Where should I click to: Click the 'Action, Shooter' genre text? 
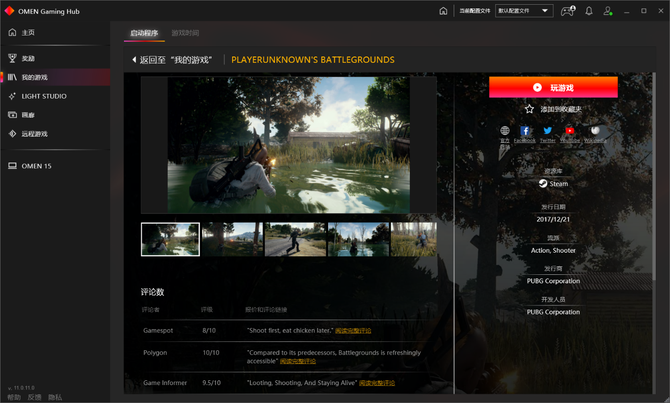point(553,250)
